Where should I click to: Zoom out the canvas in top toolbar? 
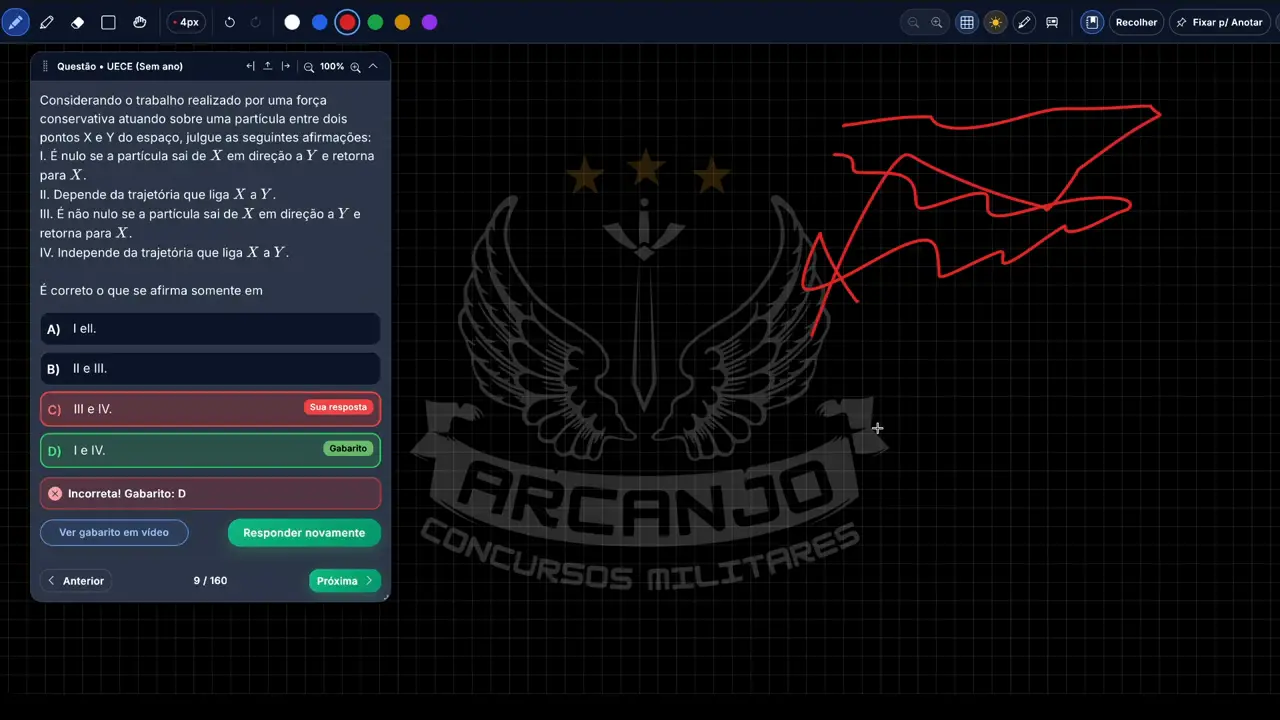coord(913,22)
